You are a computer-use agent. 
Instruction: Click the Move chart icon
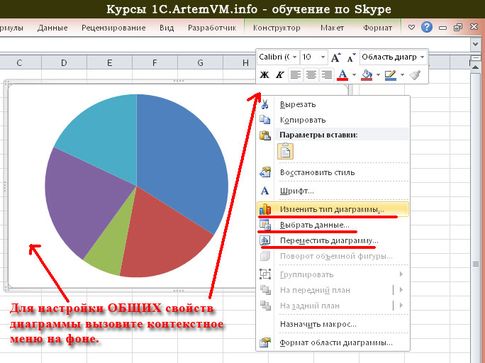[265, 240]
